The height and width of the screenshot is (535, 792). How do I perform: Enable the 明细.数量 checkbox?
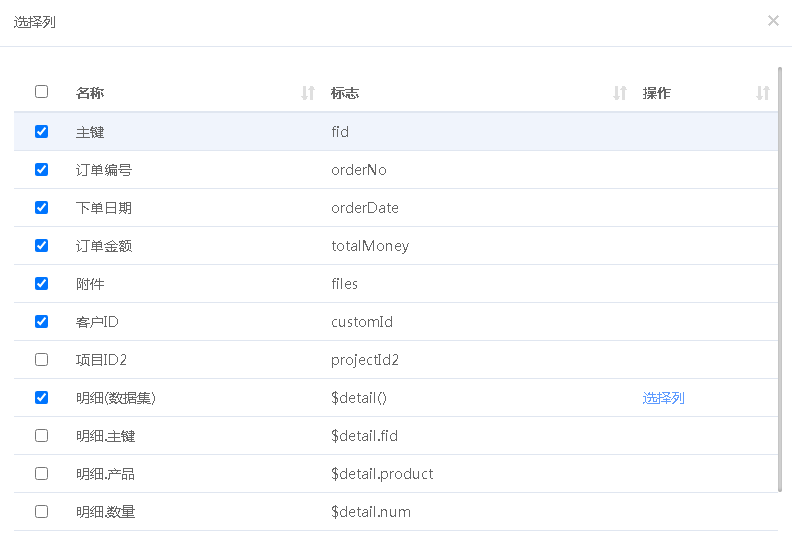[x=41, y=511]
